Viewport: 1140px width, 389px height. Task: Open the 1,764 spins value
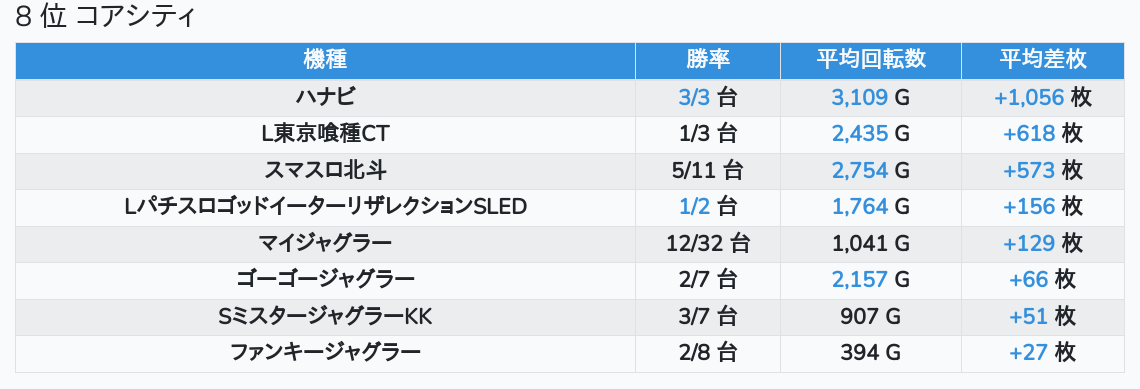click(x=859, y=207)
